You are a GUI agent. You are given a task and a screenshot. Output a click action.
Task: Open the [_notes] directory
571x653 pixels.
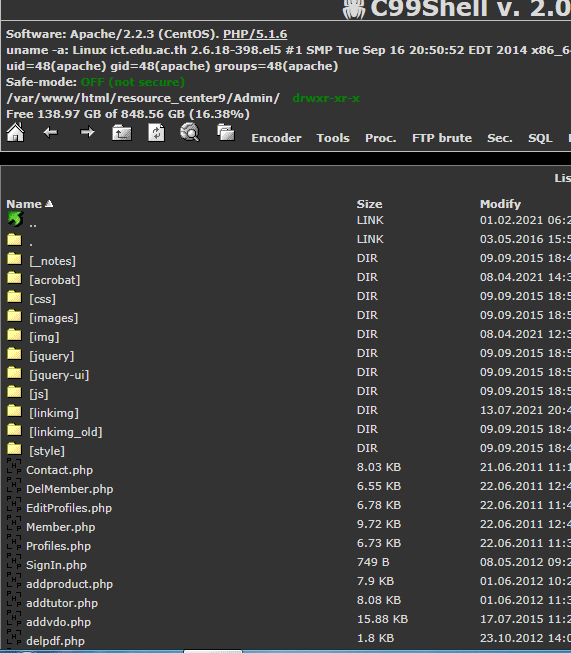[52, 261]
